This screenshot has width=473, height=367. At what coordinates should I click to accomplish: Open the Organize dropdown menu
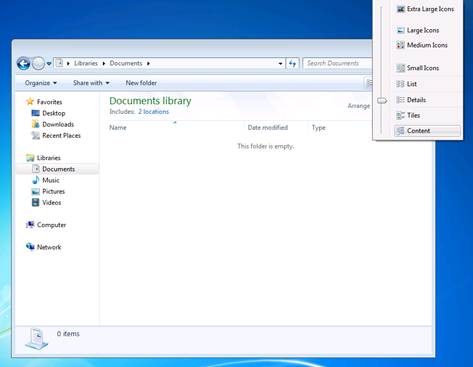coord(41,83)
